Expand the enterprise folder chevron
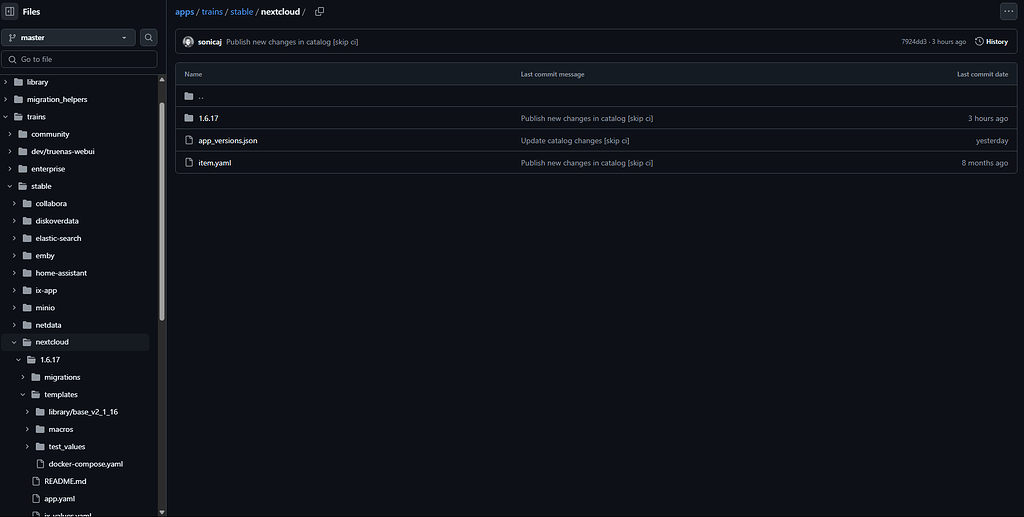 pos(10,168)
